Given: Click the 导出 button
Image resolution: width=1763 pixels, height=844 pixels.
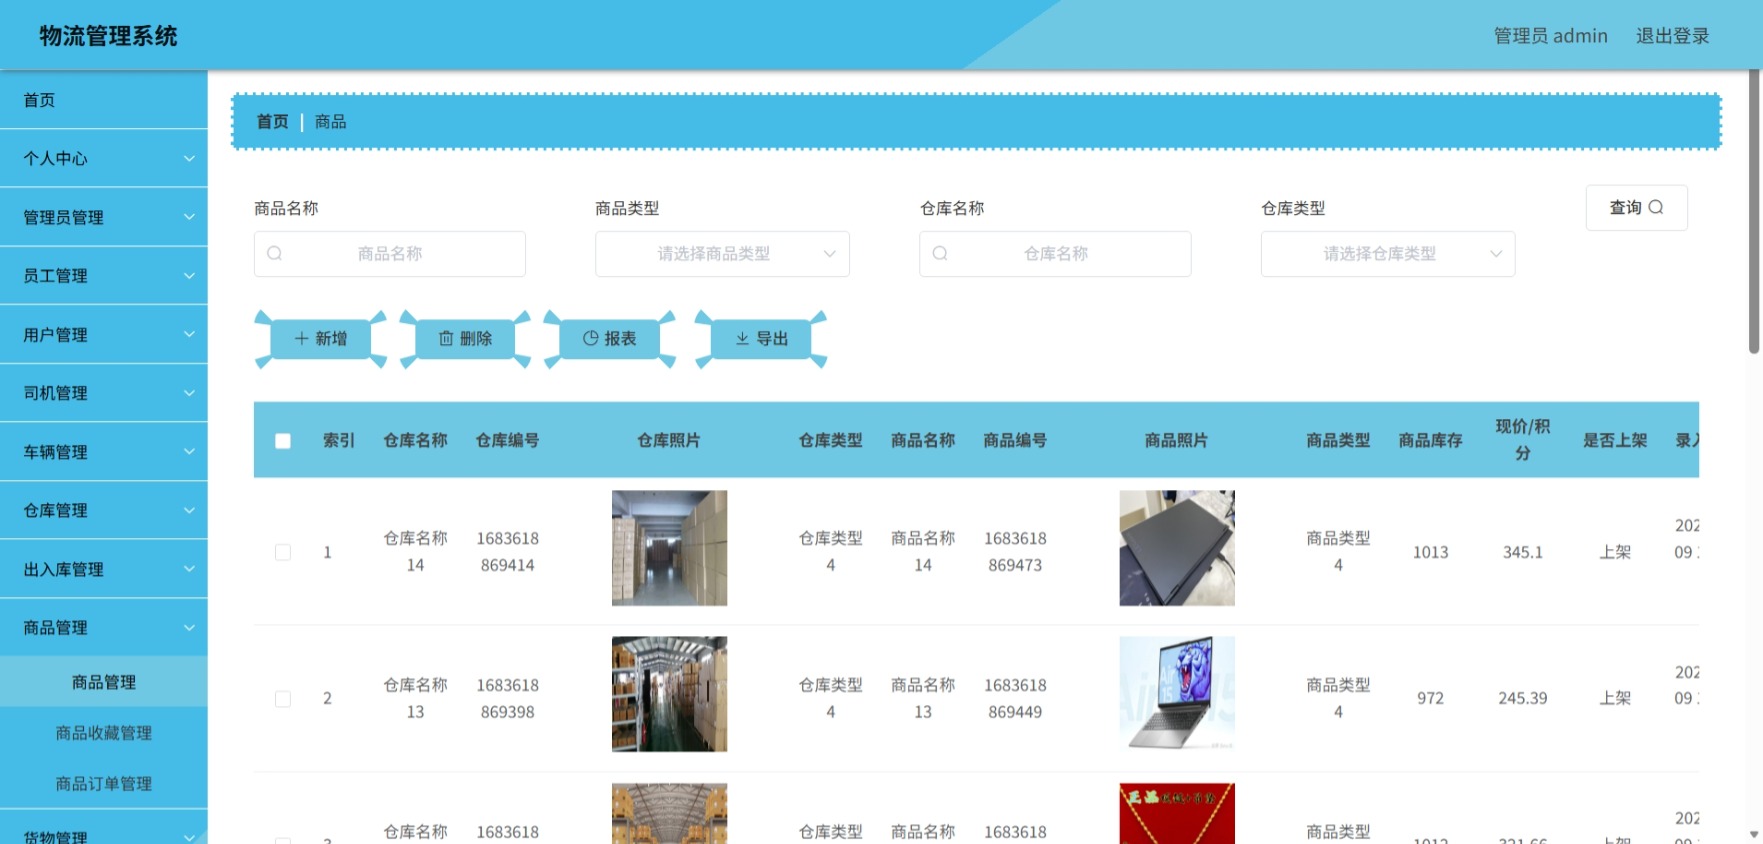Looking at the screenshot, I should point(761,339).
